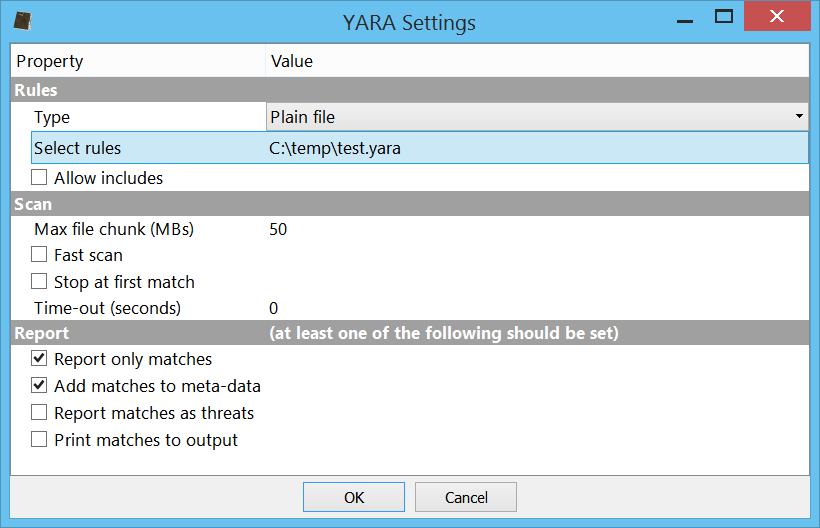Enable the Fast scan checkbox

[x=39, y=255]
